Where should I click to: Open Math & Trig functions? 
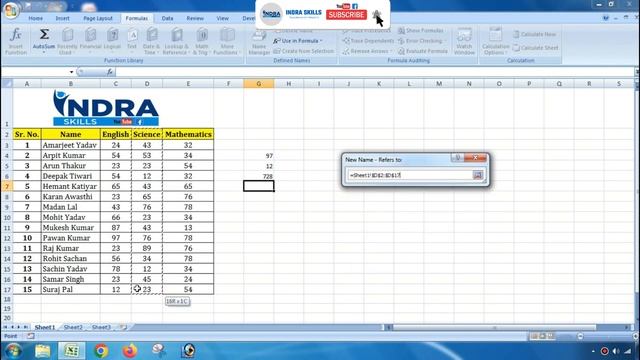click(202, 41)
